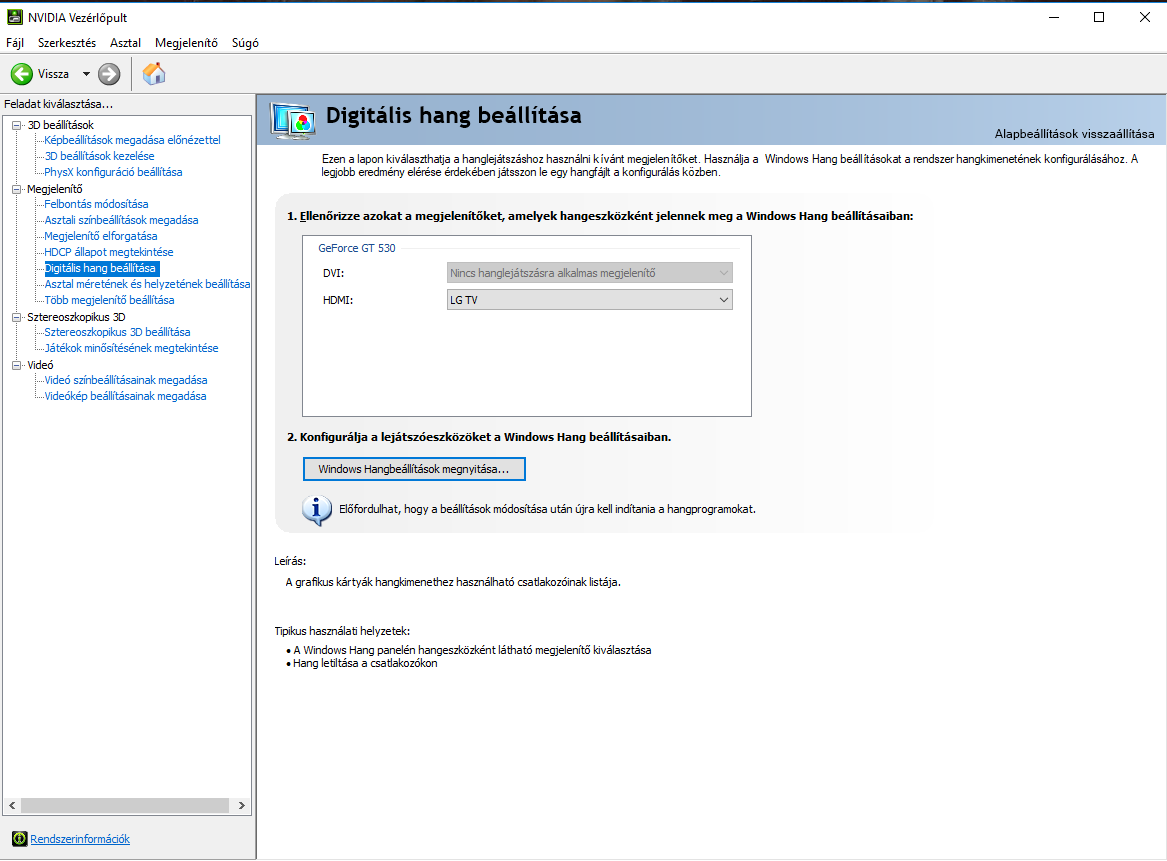Click the Megjelenítő category label in tree
This screenshot has height=861, width=1167.
pos(55,189)
